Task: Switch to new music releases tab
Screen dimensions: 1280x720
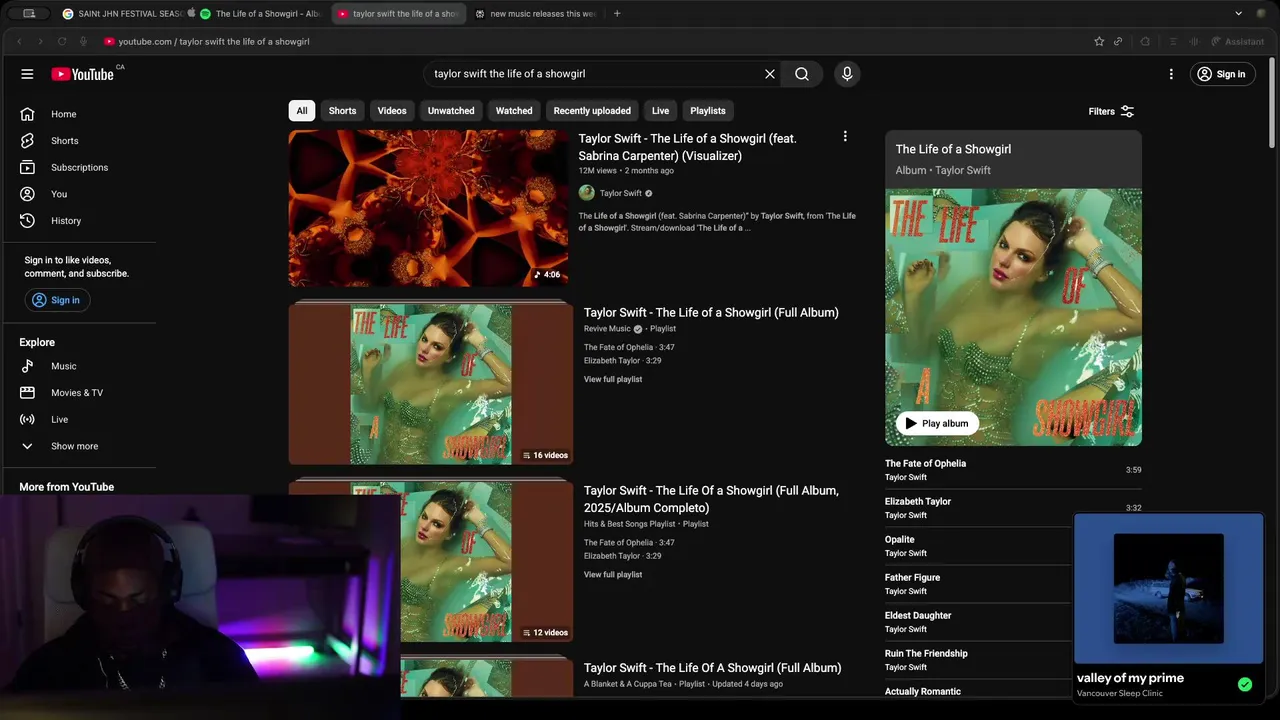Action: pos(535,14)
